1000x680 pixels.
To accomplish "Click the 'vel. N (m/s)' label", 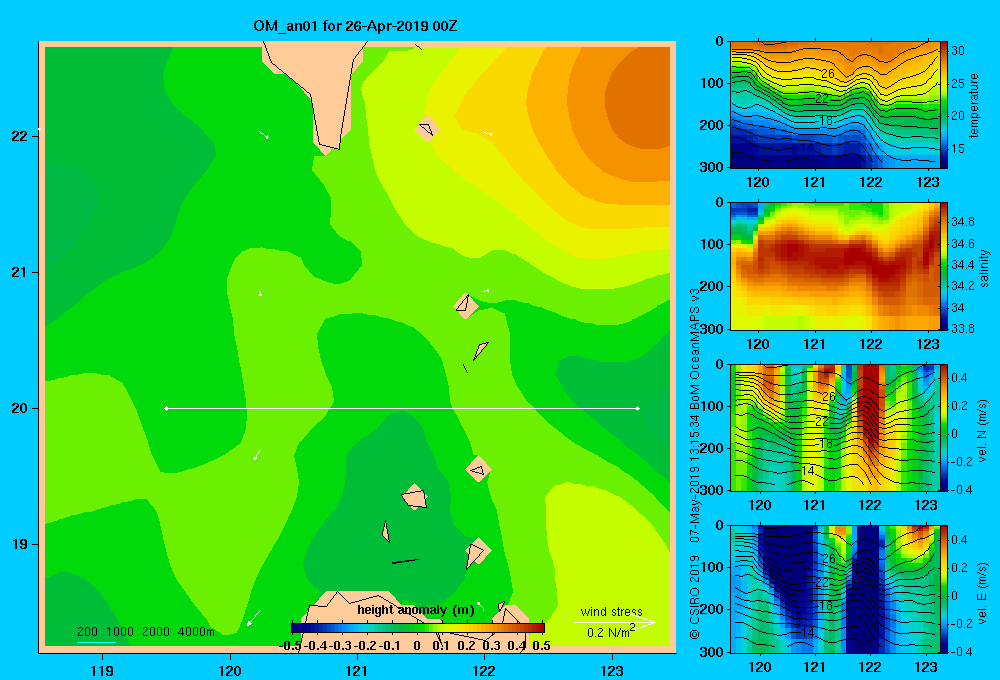I will (x=982, y=431).
